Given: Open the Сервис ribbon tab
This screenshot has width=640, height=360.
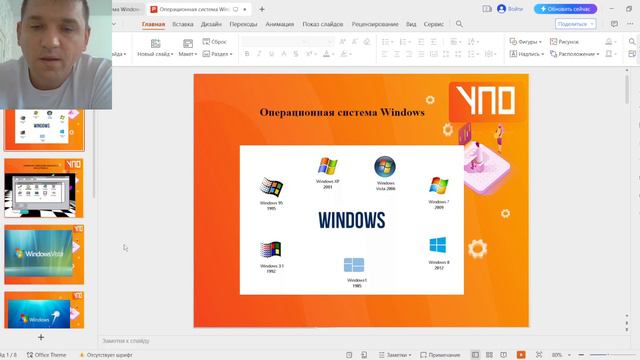Looking at the screenshot, I should coord(433,24).
